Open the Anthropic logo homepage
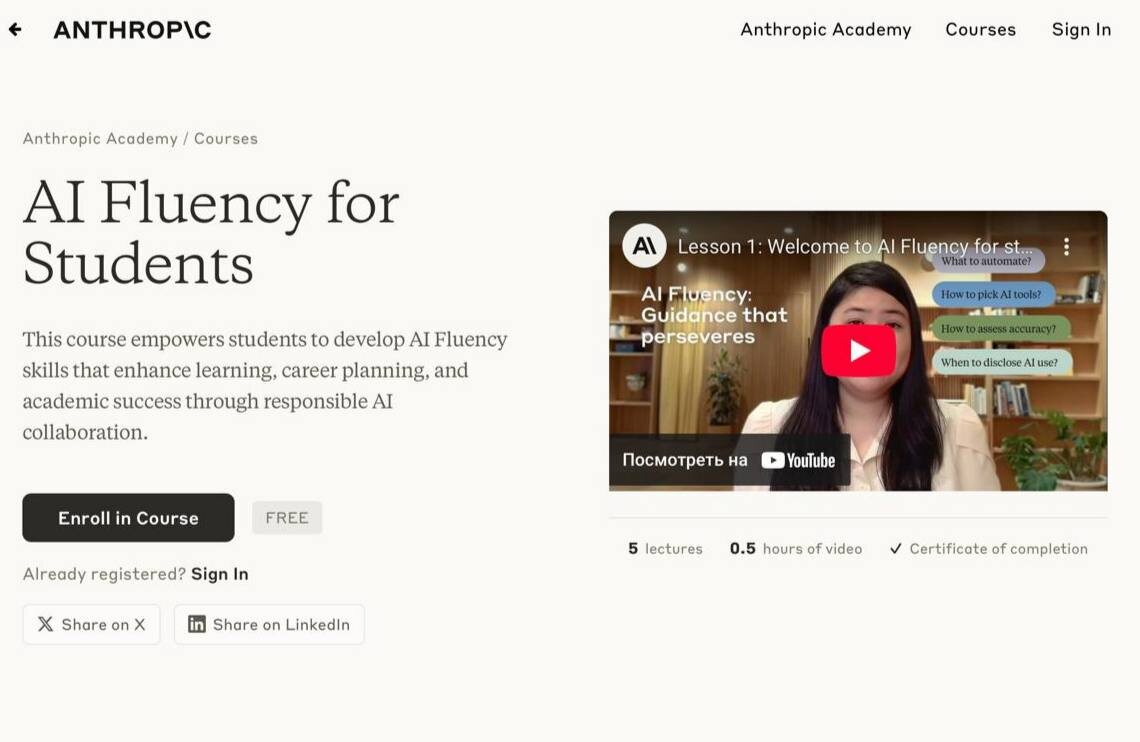The width and height of the screenshot is (1140, 742). tap(132, 30)
